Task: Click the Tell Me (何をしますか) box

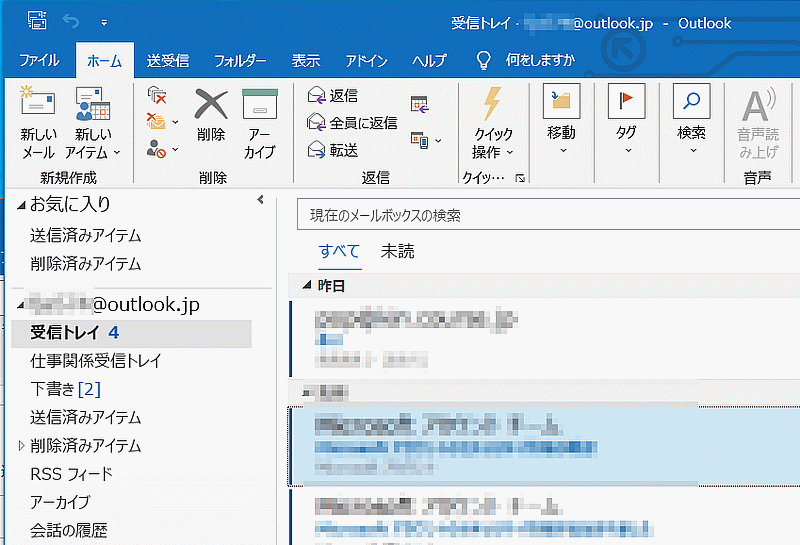Action: tap(540, 60)
